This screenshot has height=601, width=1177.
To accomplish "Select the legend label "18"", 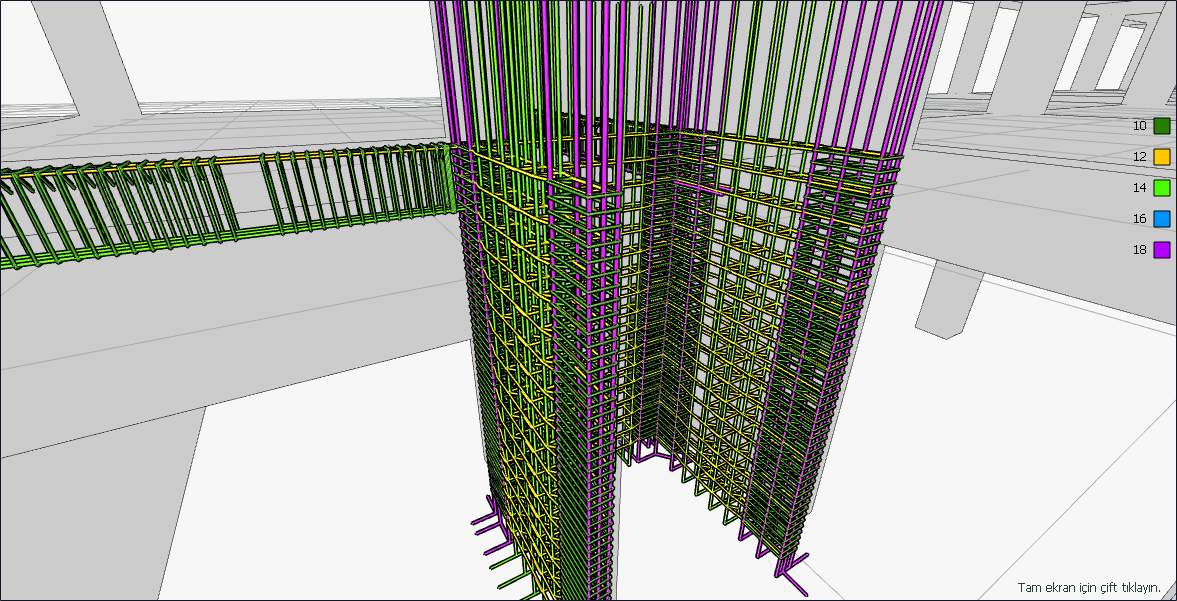I will pyautogui.click(x=1140, y=250).
